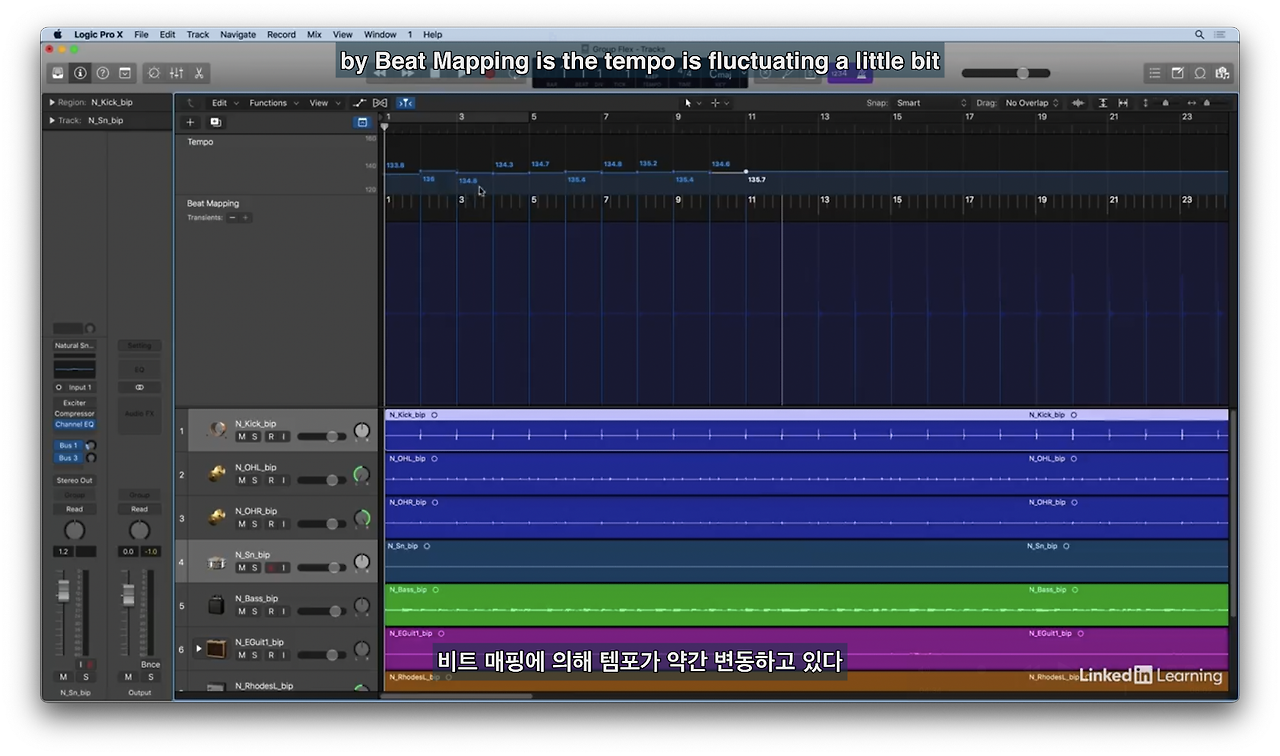Toggle the Inspector info button
Viewport: 1280px width, 756px height.
tap(80, 73)
